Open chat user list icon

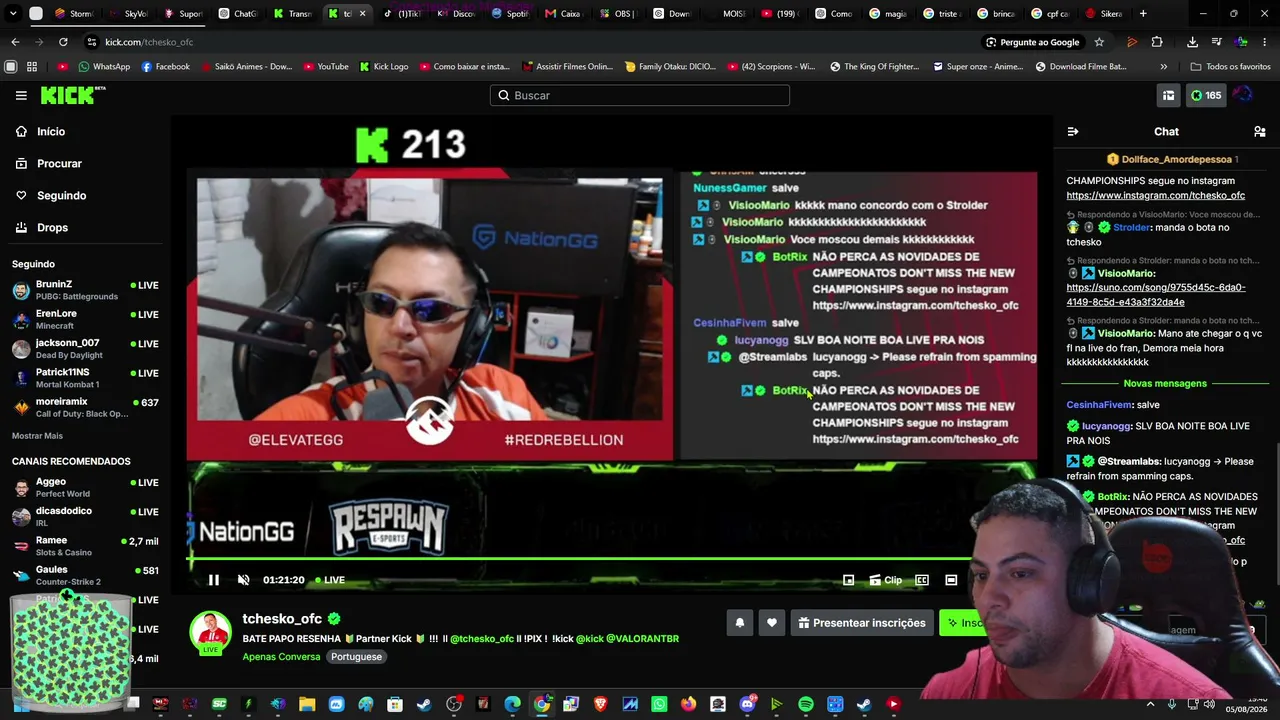1260,132
